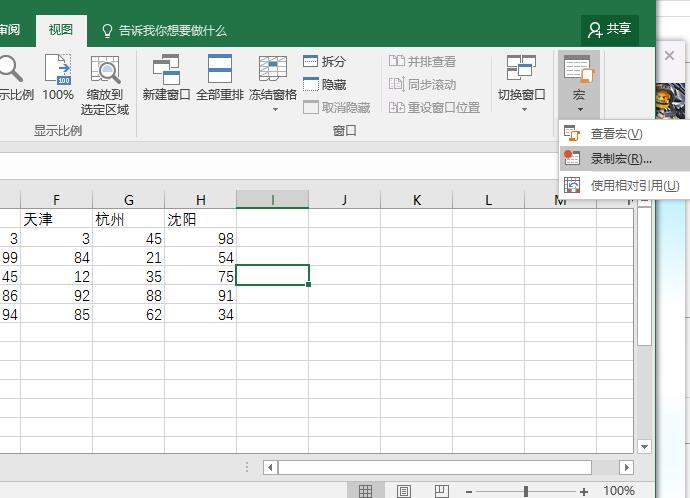Click Freeze Panes (冻结窗格) icon
690x498 pixels.
tap(273, 68)
